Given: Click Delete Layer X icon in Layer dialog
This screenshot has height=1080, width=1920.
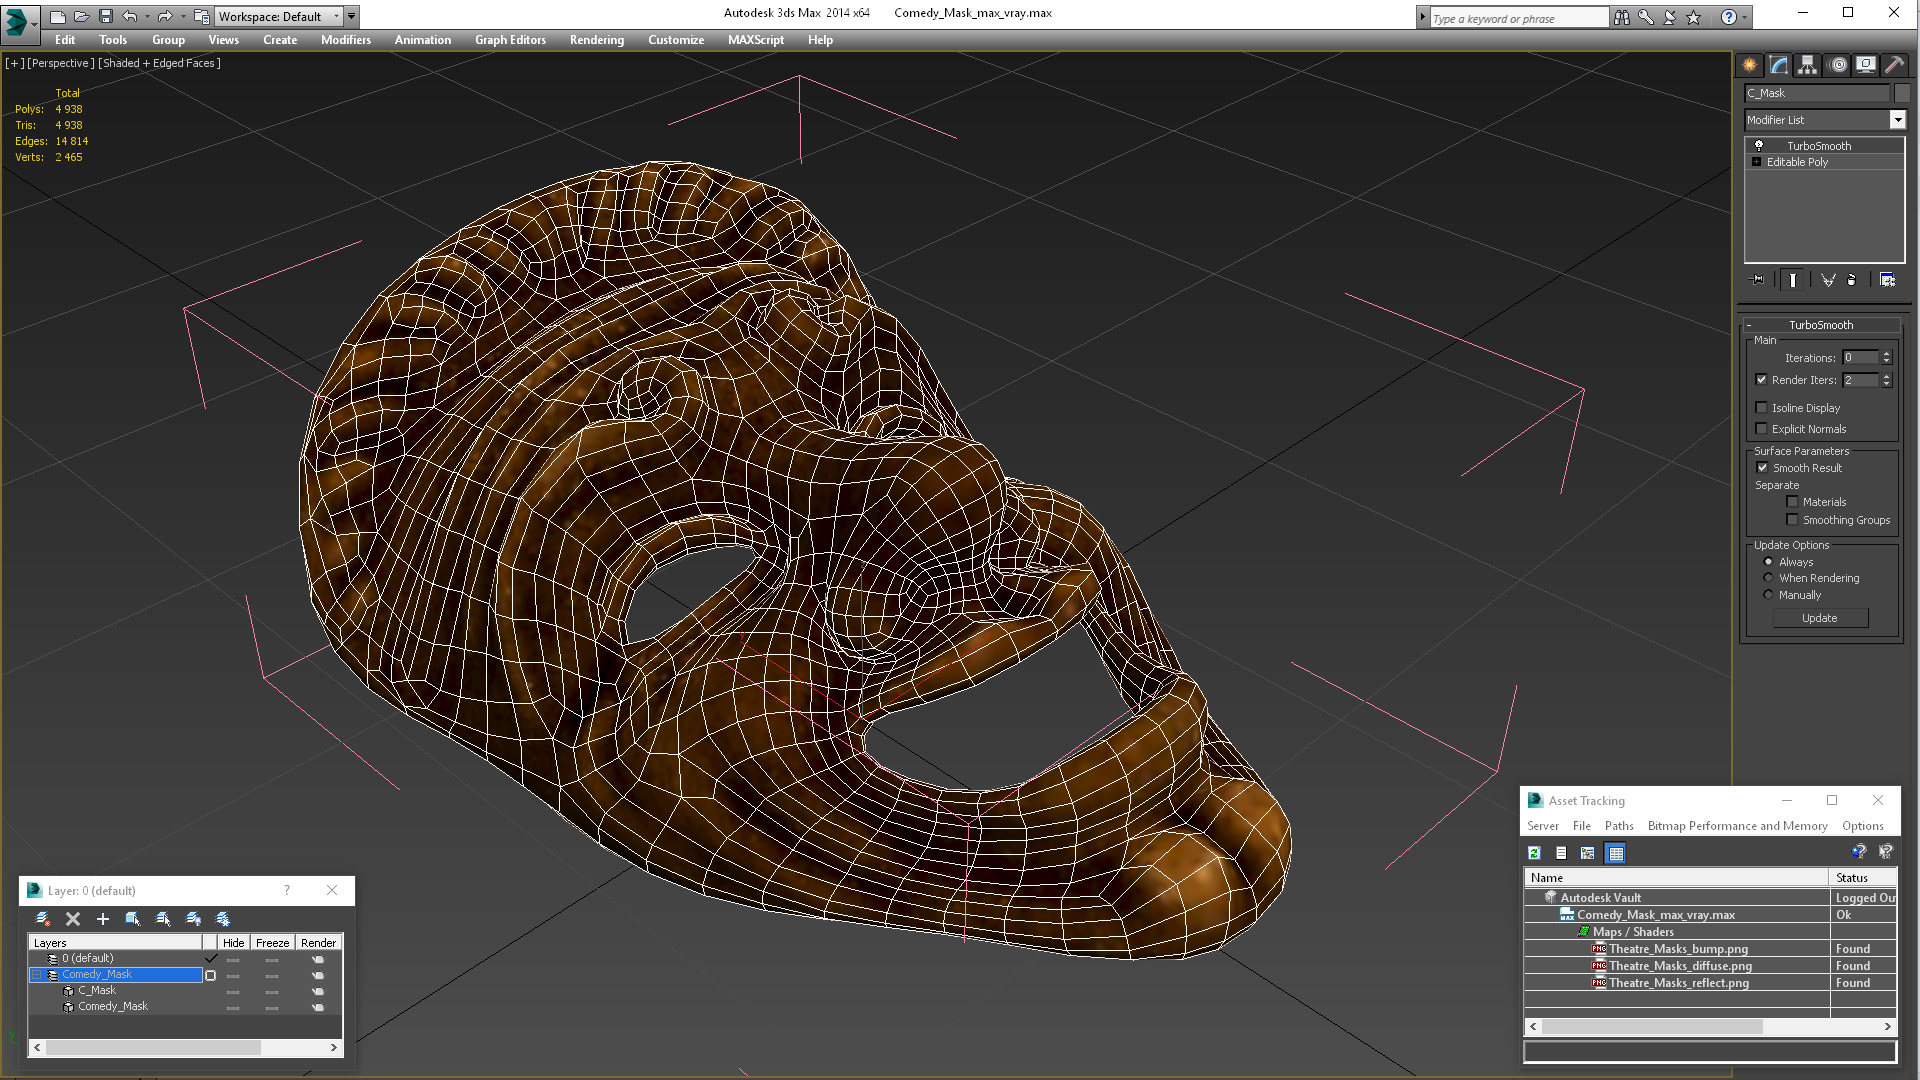Looking at the screenshot, I should (73, 919).
